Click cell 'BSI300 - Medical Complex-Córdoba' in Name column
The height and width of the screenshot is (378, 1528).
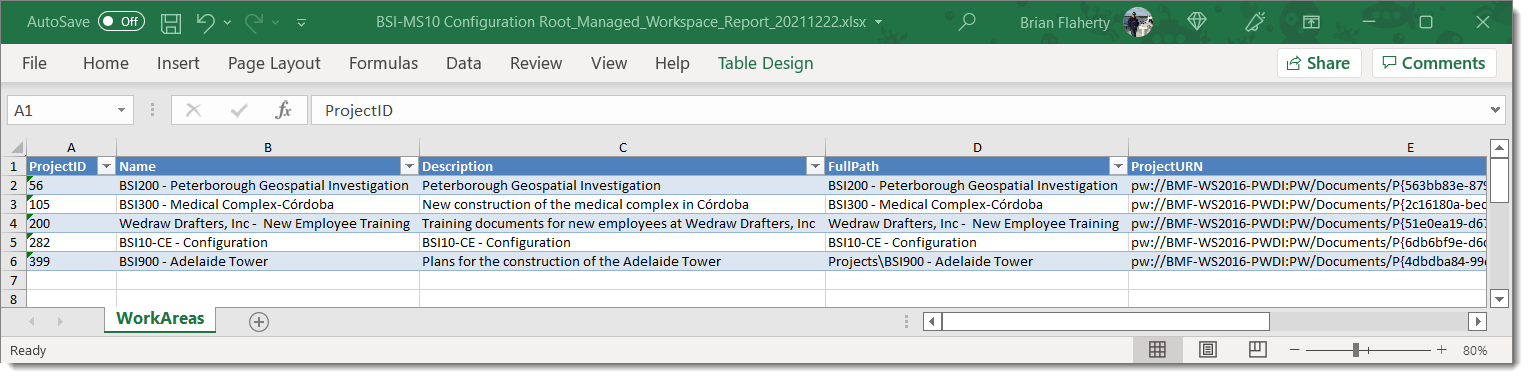[268, 204]
